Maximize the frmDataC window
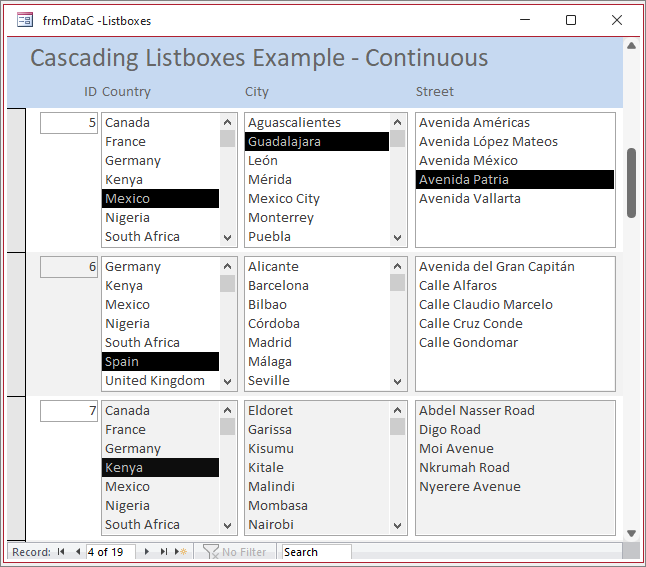This screenshot has height=567, width=646. [571, 20]
